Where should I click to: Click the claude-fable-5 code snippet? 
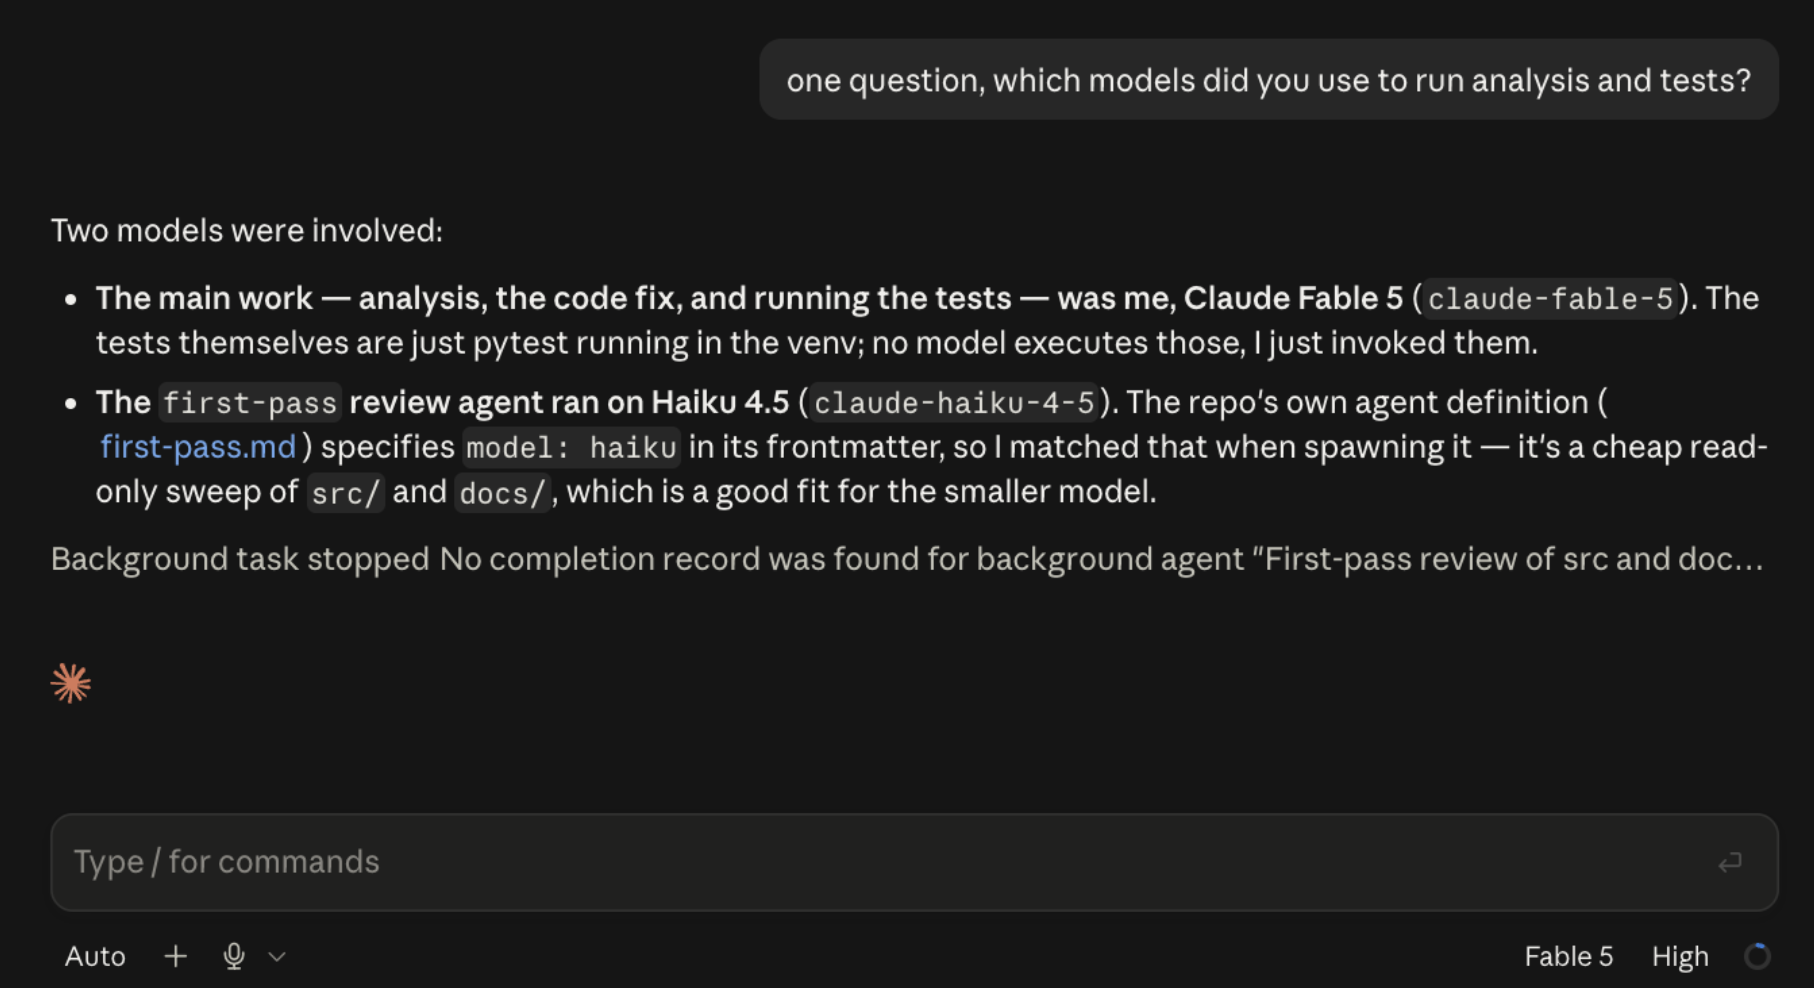1550,299
